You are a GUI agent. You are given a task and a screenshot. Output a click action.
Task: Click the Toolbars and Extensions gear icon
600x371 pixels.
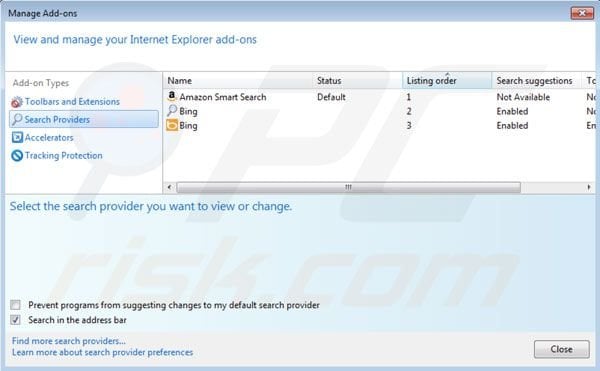pos(17,102)
